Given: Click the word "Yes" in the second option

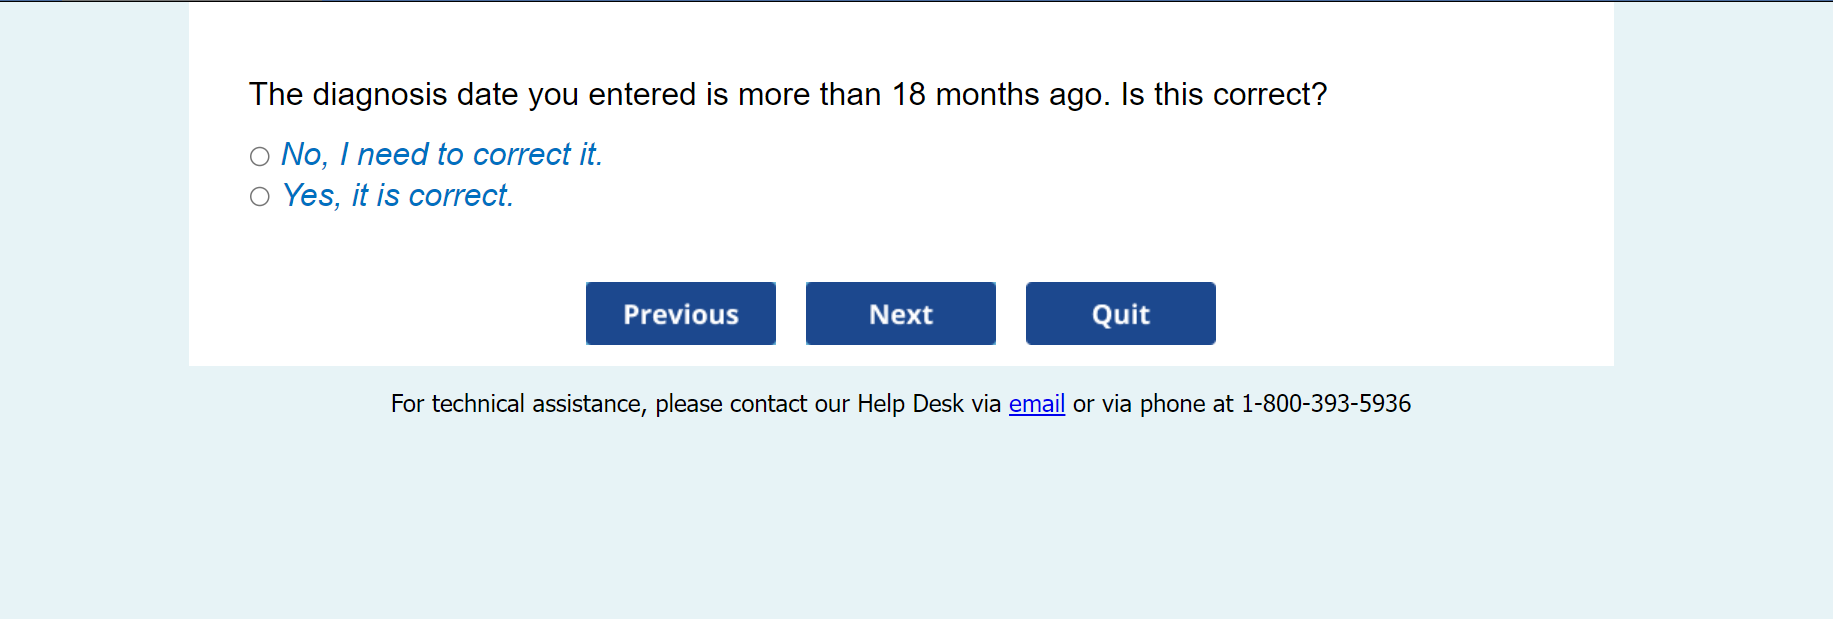Looking at the screenshot, I should pos(311,196).
